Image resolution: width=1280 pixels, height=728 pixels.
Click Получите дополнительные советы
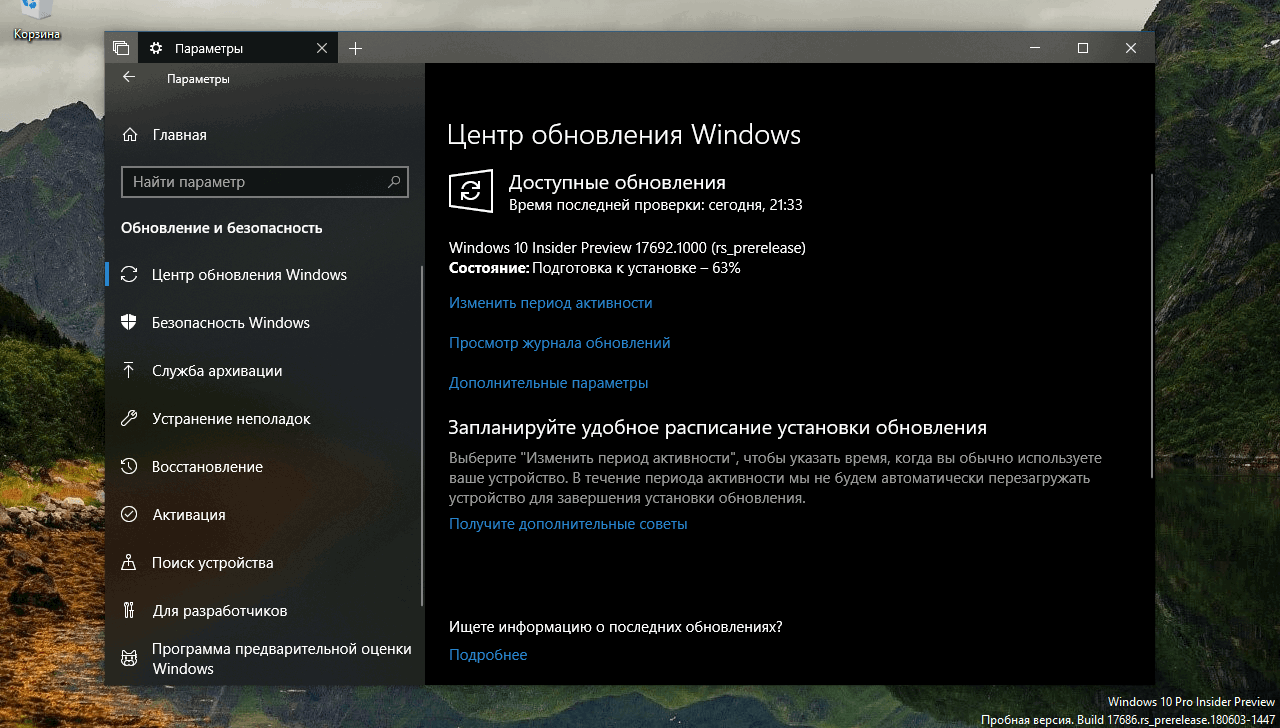(568, 523)
